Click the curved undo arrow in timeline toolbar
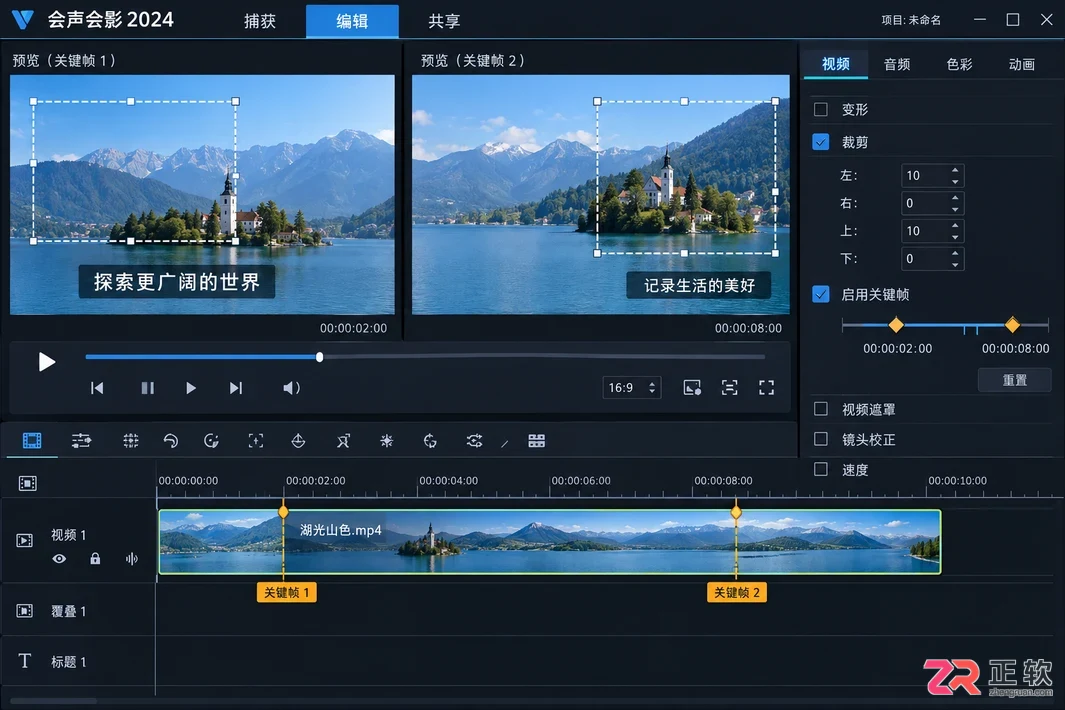The image size is (1065, 710). [x=170, y=441]
